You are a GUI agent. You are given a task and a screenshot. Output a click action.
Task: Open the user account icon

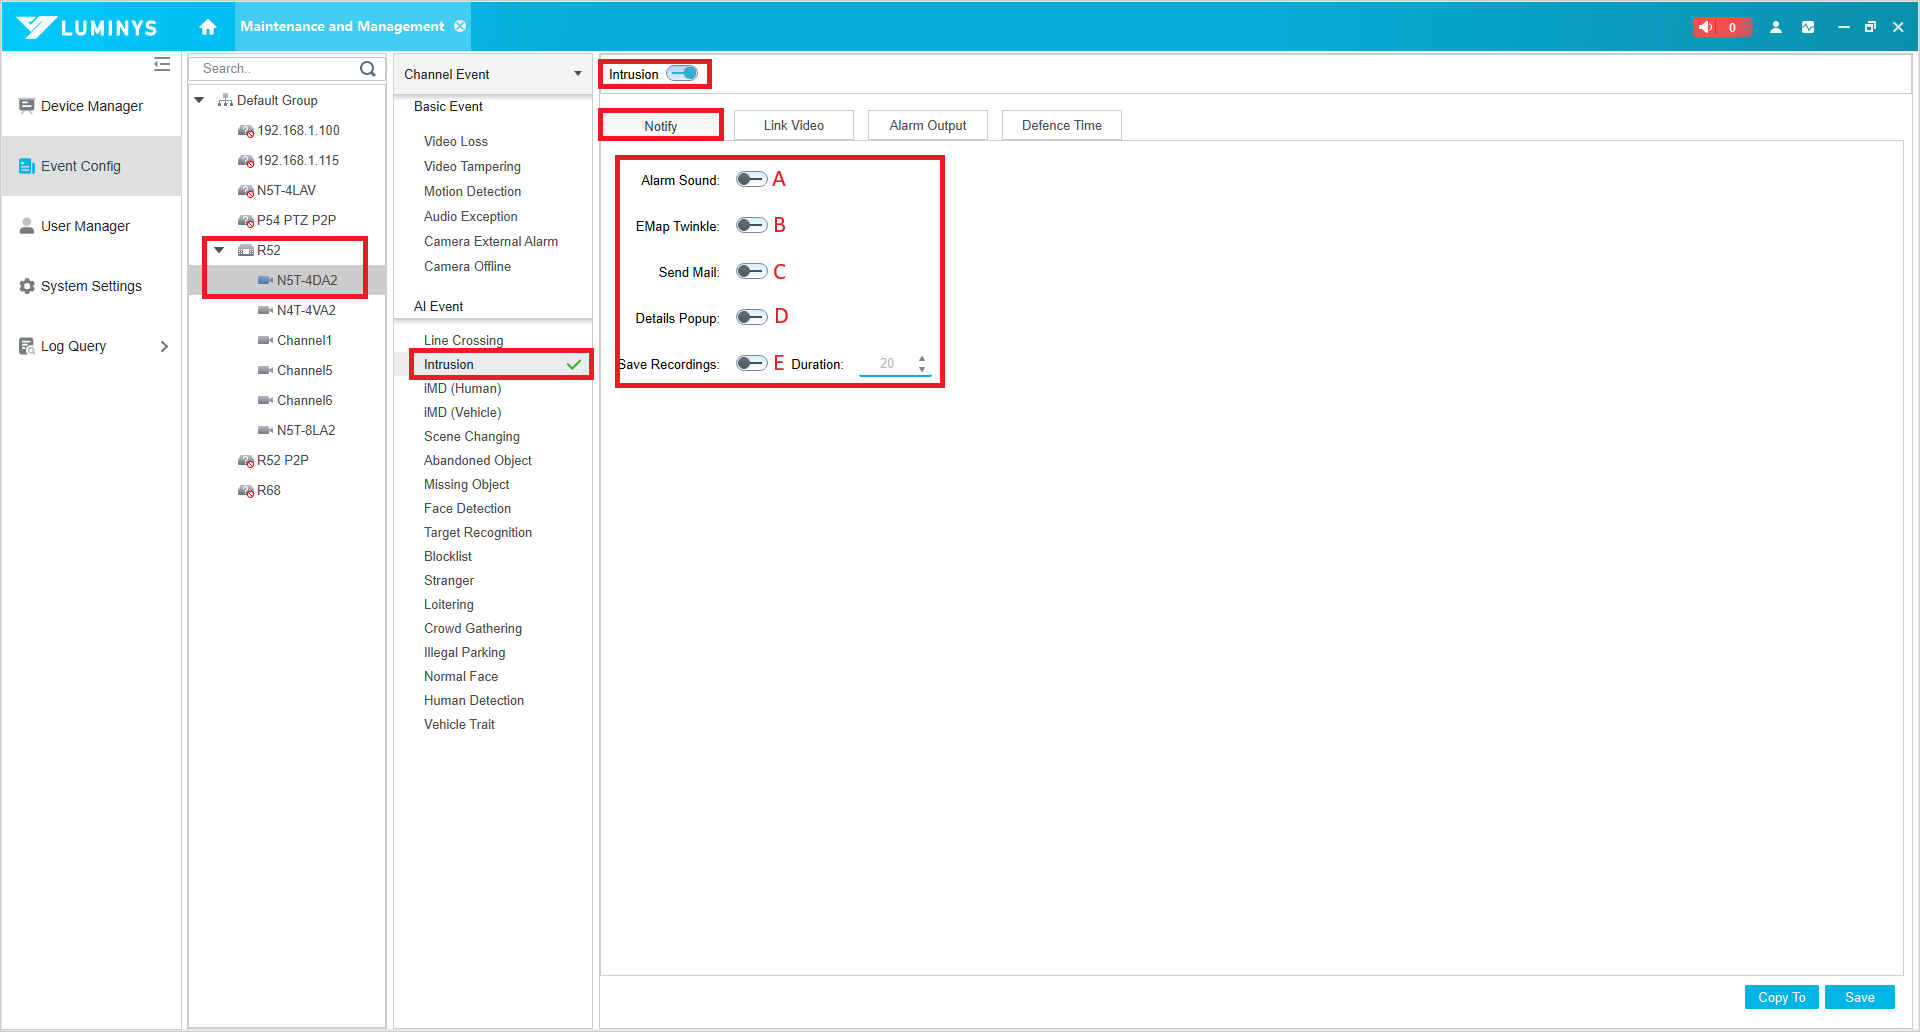(x=1776, y=27)
